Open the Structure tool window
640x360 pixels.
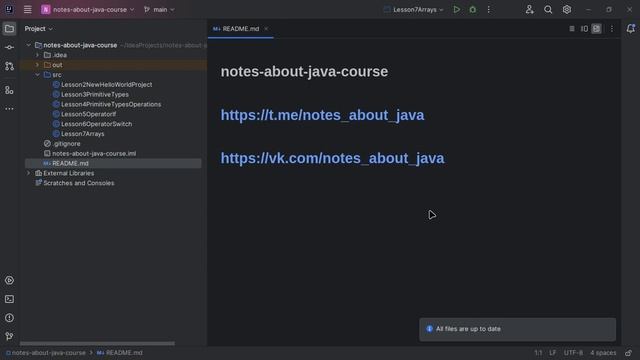[9, 90]
